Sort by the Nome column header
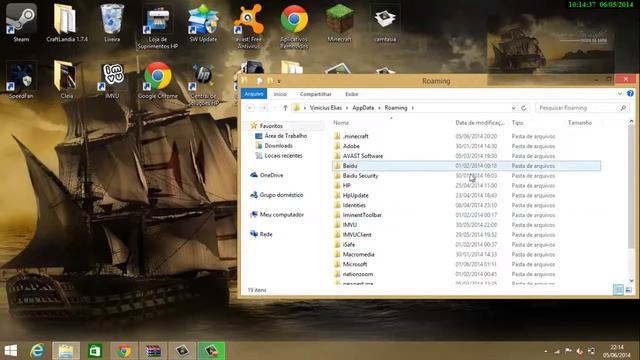Viewport: 640px width, 360px height. (341, 122)
